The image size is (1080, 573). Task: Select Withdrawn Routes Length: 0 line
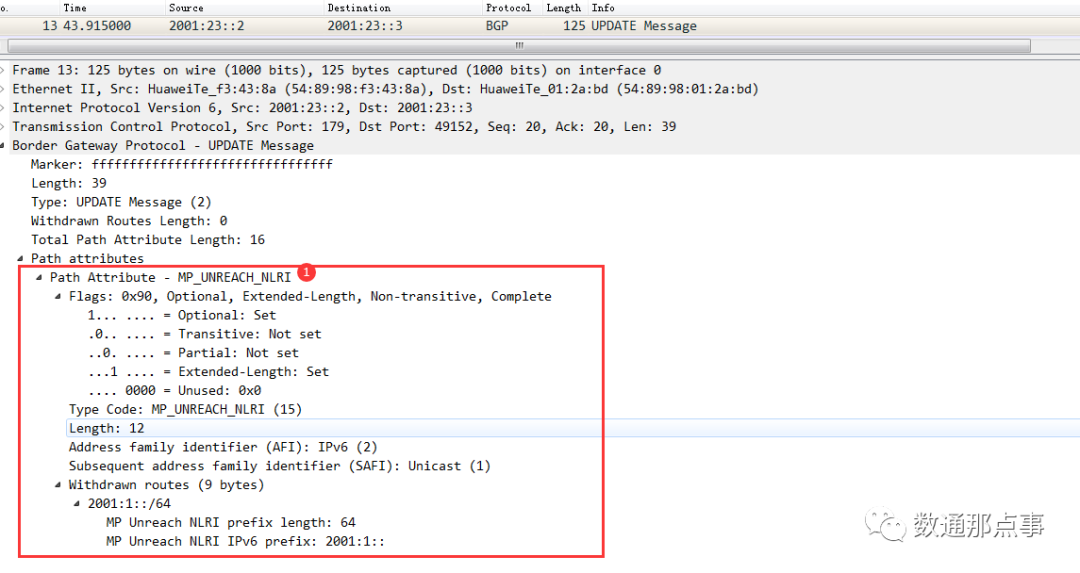129,221
